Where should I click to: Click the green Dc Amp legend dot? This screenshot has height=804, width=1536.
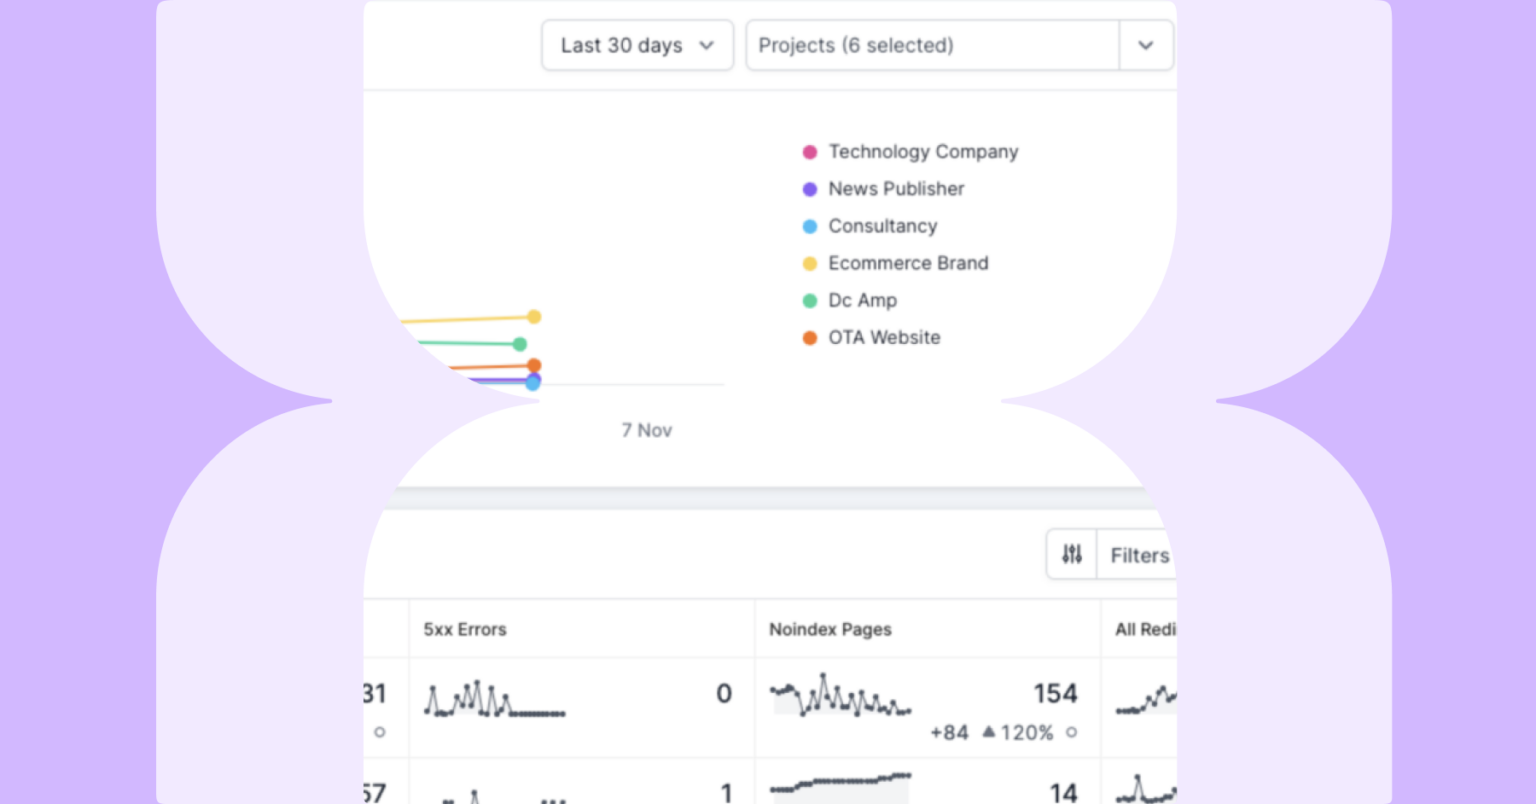point(810,301)
